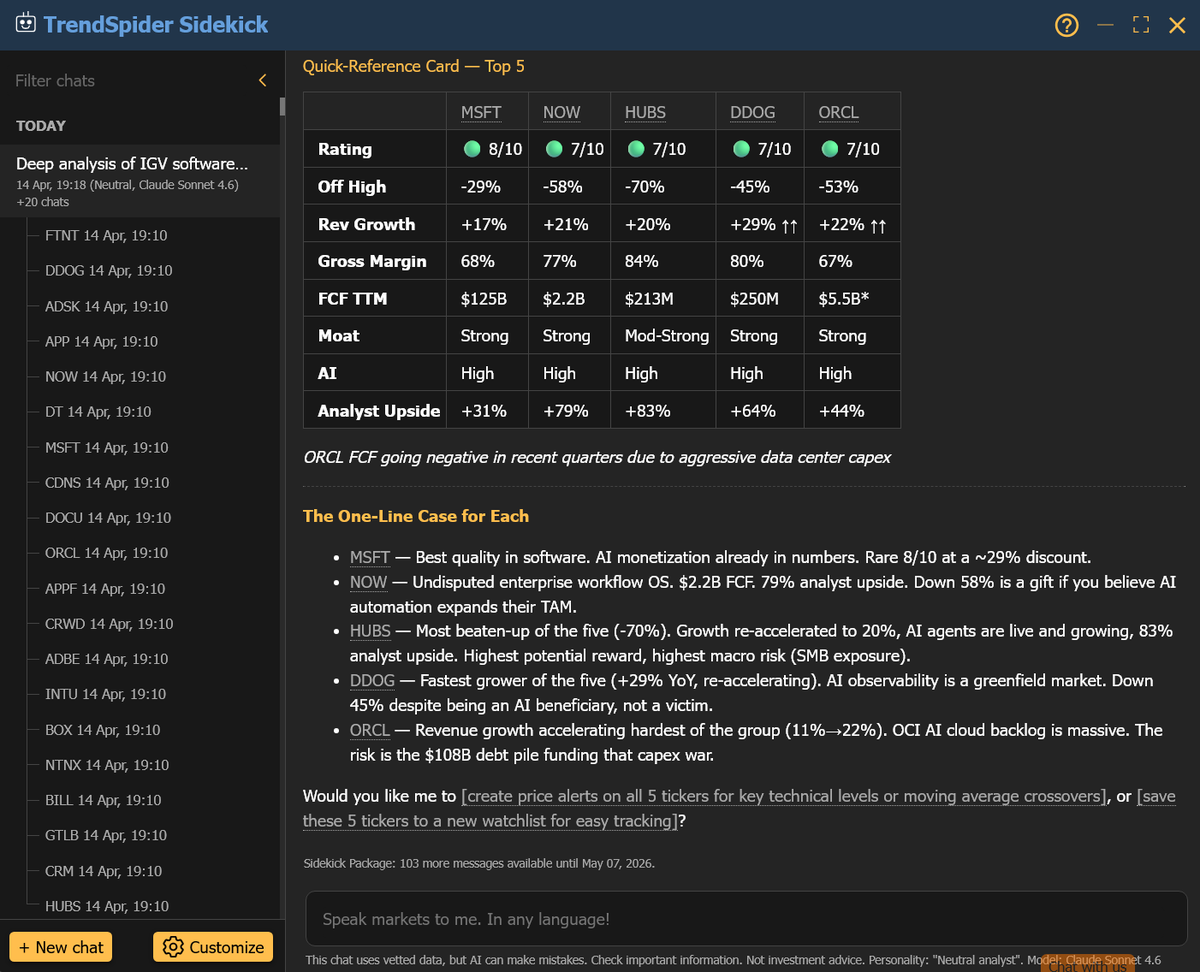Click the Analyst Upside row label
The image size is (1200, 972).
[379, 410]
